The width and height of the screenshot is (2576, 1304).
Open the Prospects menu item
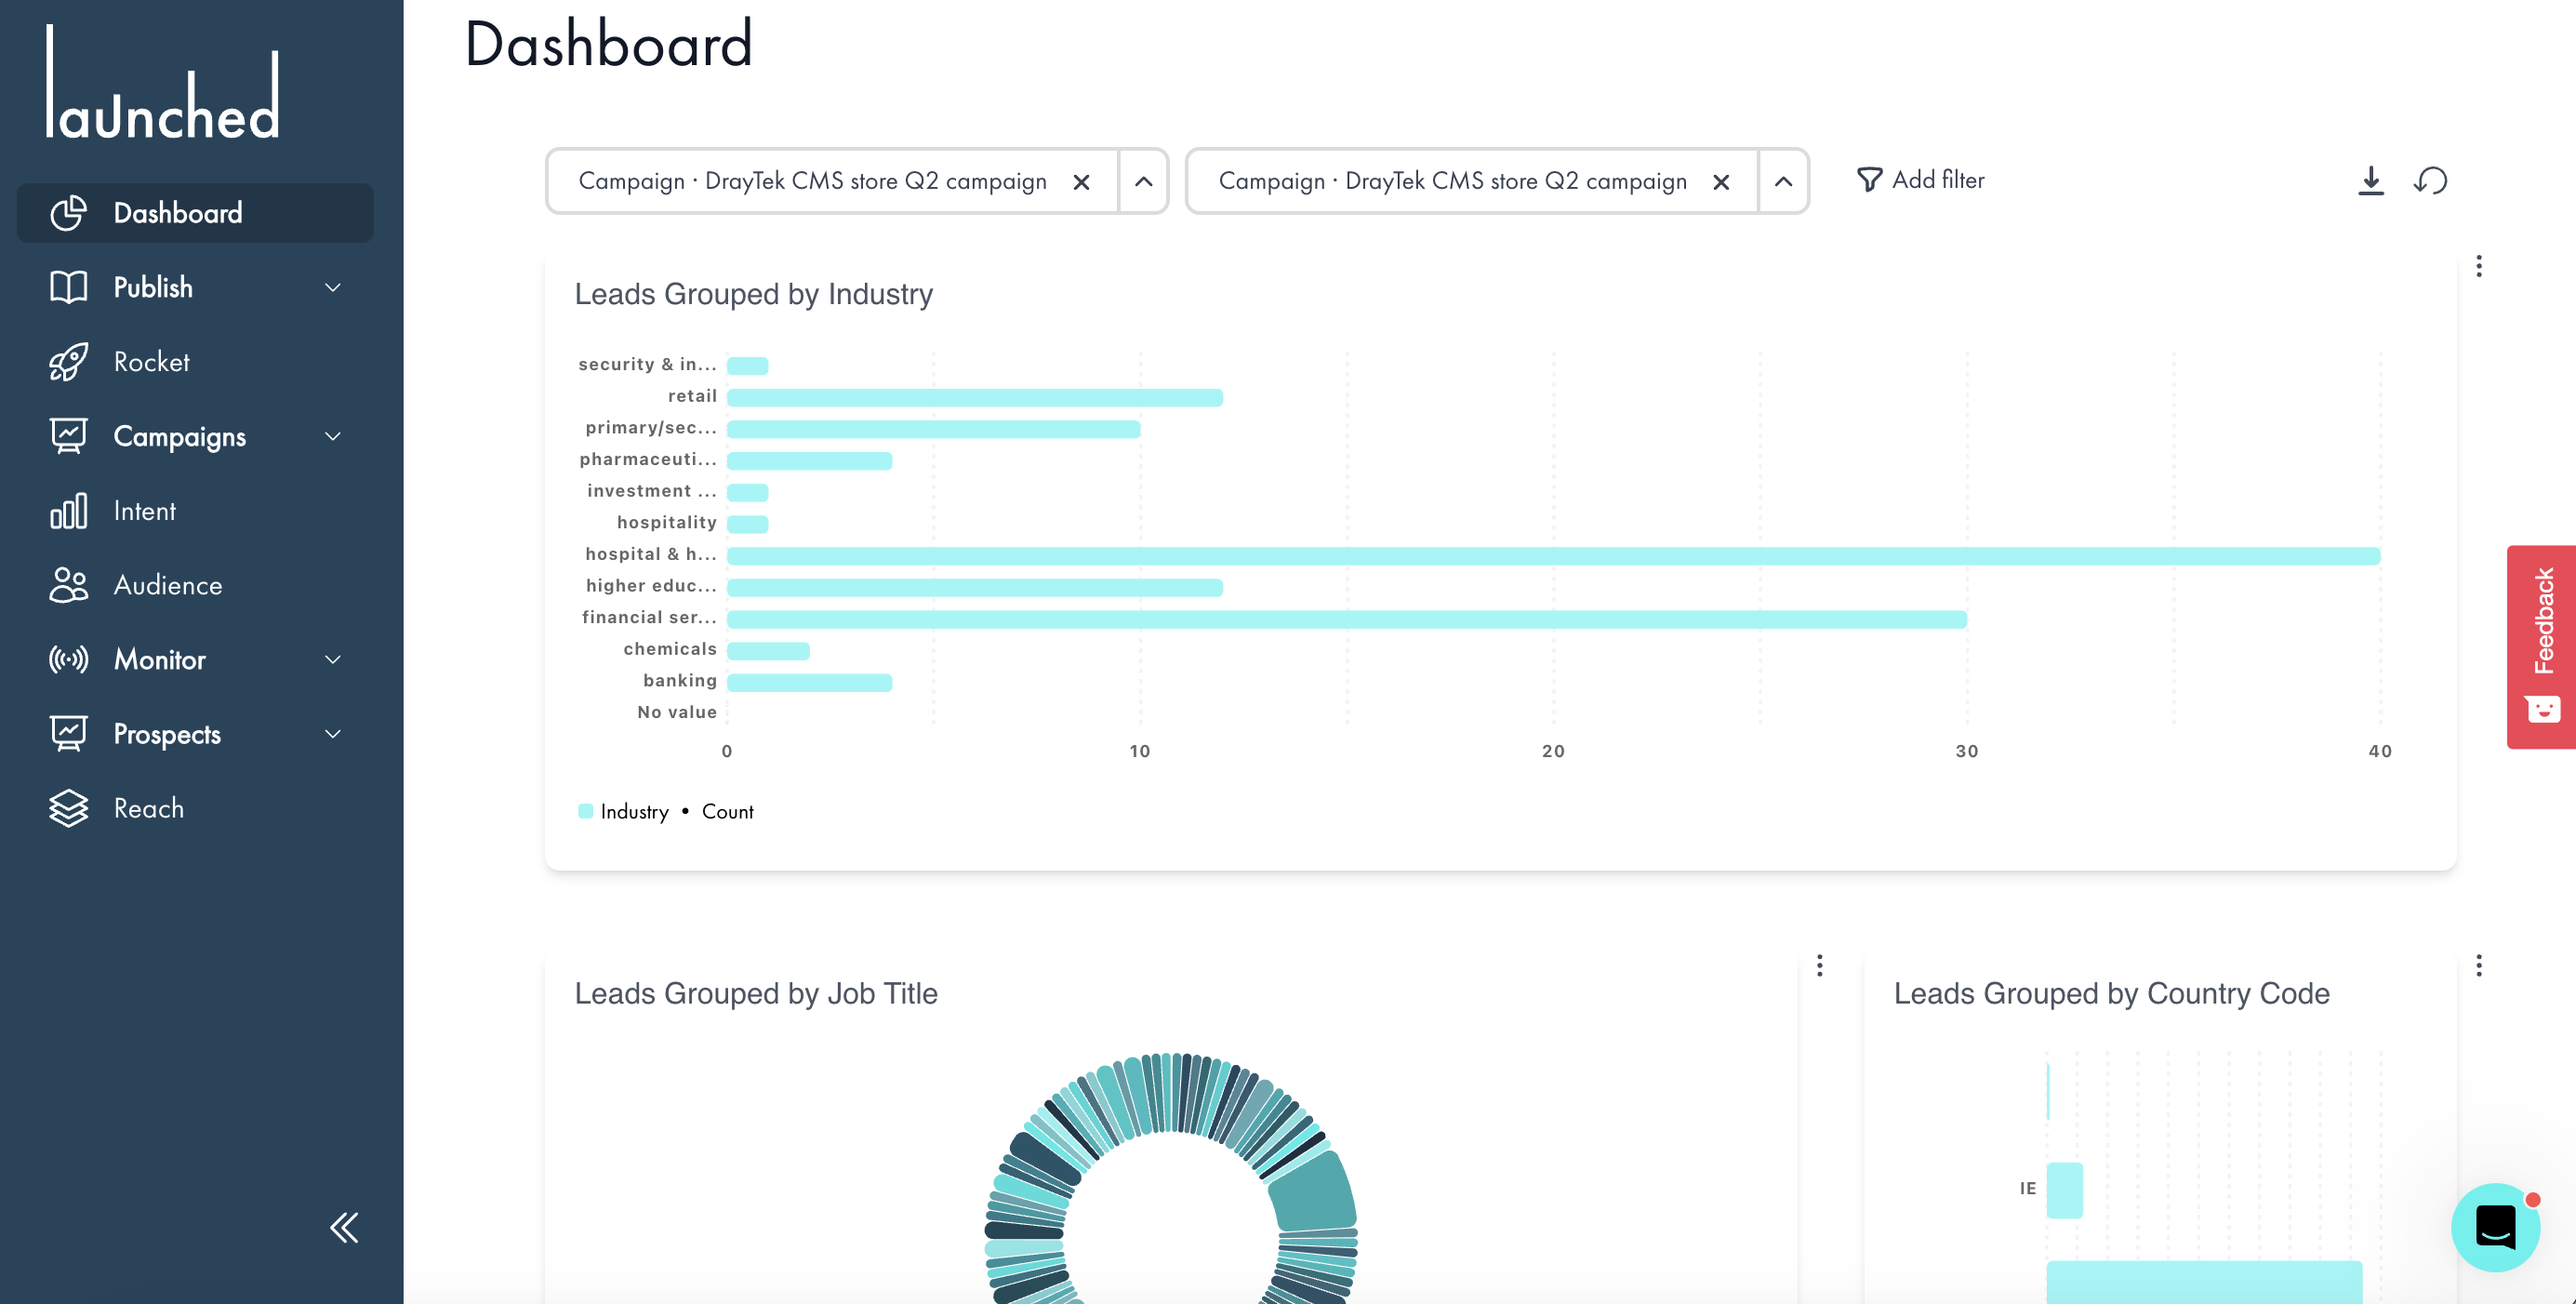coord(195,734)
